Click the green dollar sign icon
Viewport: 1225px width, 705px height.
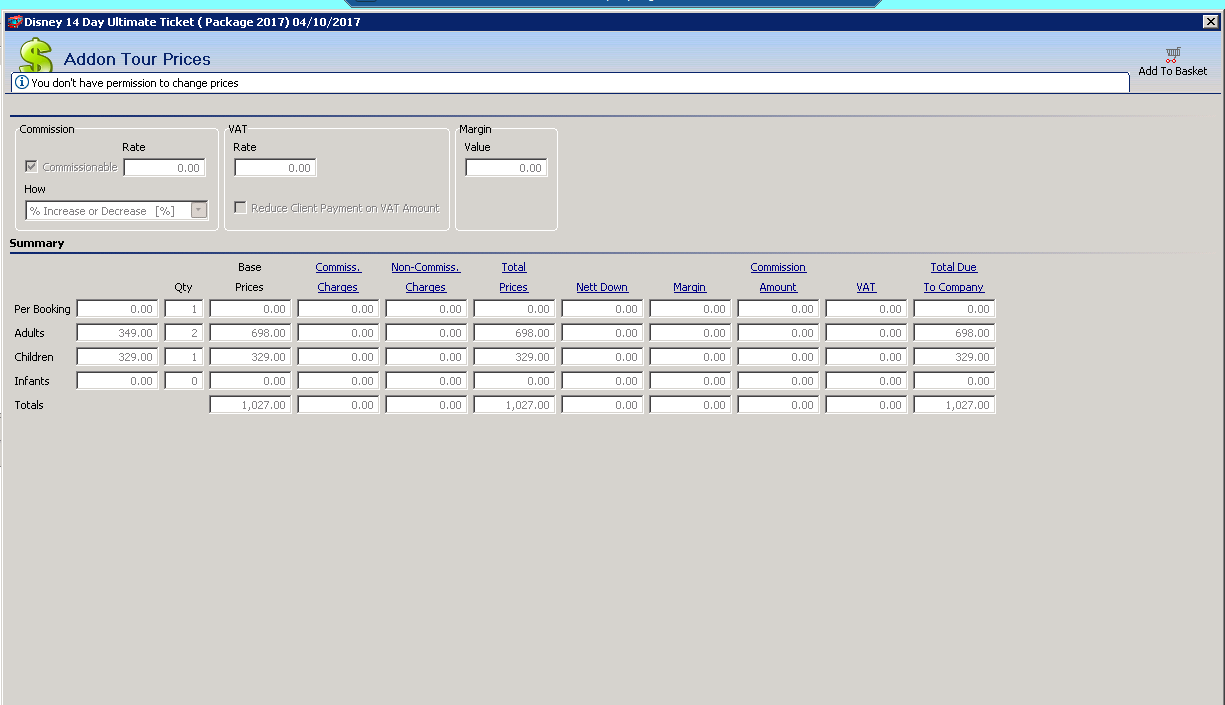click(36, 56)
